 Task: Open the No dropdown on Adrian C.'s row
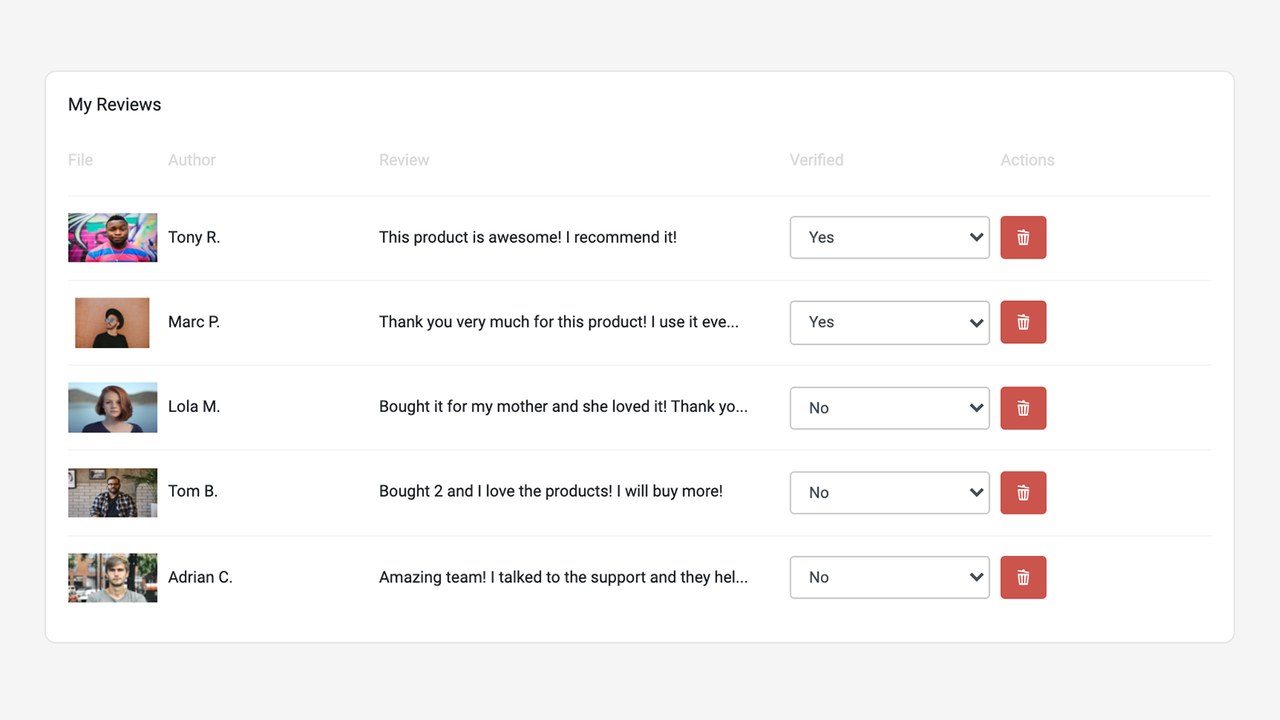[x=889, y=577]
